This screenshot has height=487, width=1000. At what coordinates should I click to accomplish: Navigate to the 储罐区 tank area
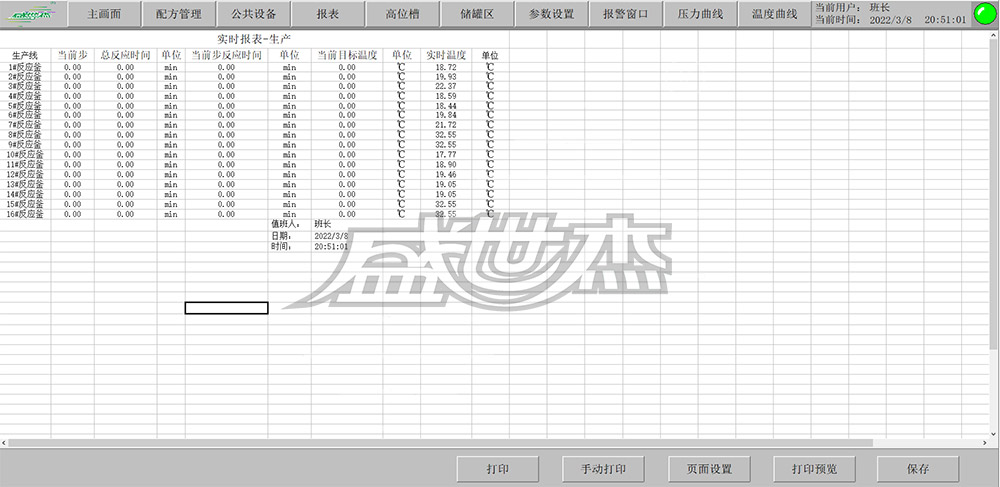476,14
